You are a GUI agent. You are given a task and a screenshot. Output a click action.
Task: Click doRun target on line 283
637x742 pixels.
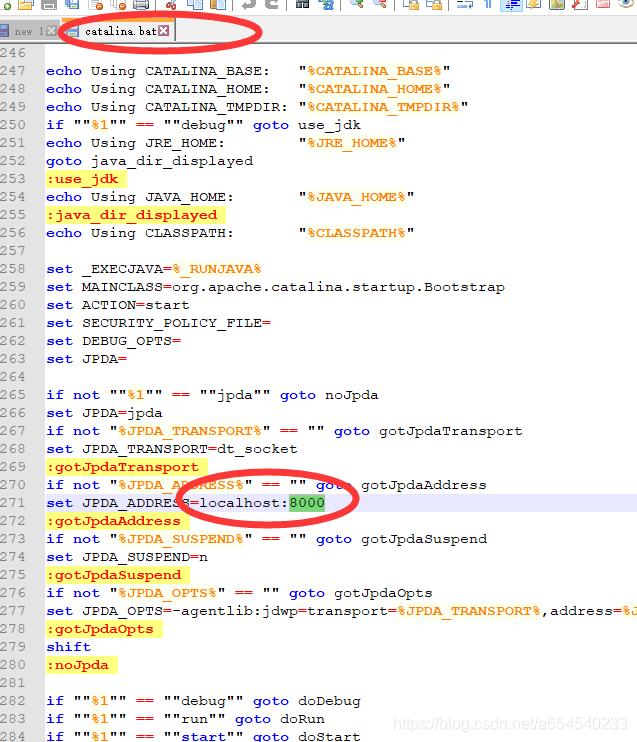coord(302,719)
